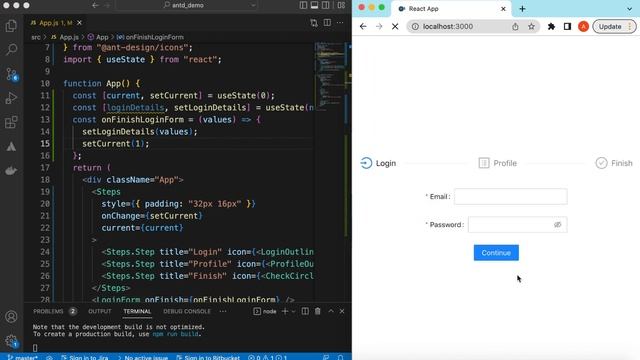Click the browser Update button

tap(614, 27)
